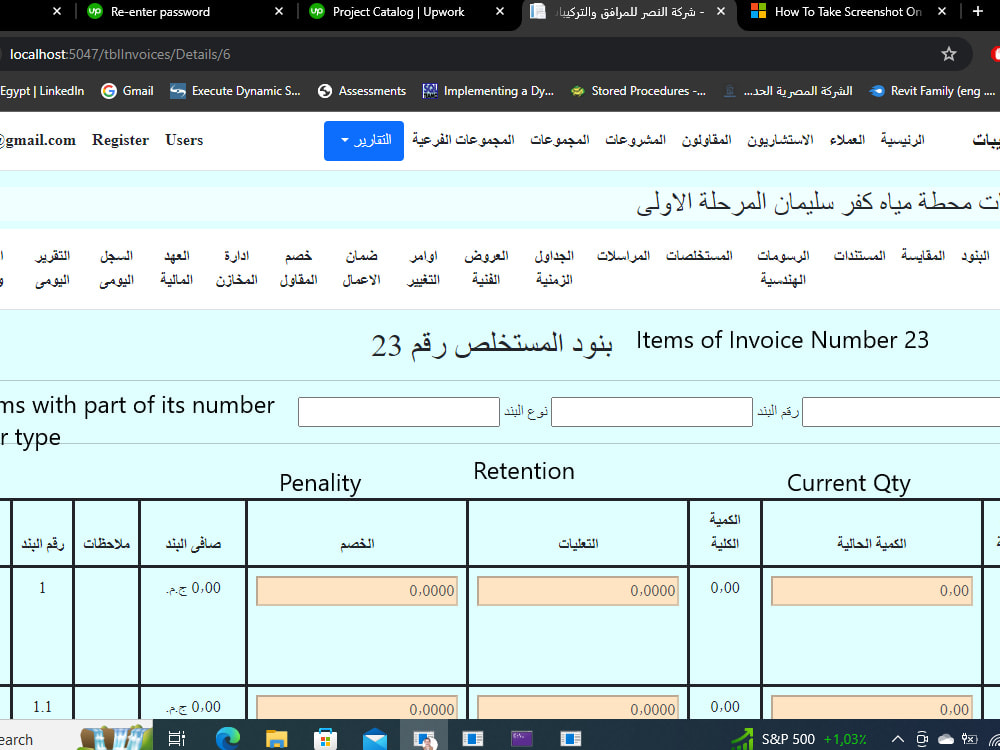Open the البنود project tab
This screenshot has height=750, width=1000.
pos(975,256)
